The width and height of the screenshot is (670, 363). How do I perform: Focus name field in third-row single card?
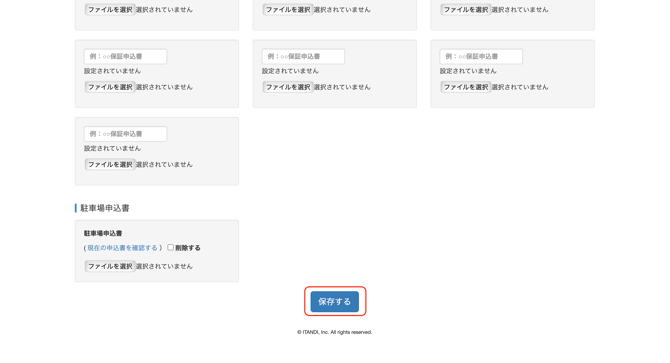(125, 134)
